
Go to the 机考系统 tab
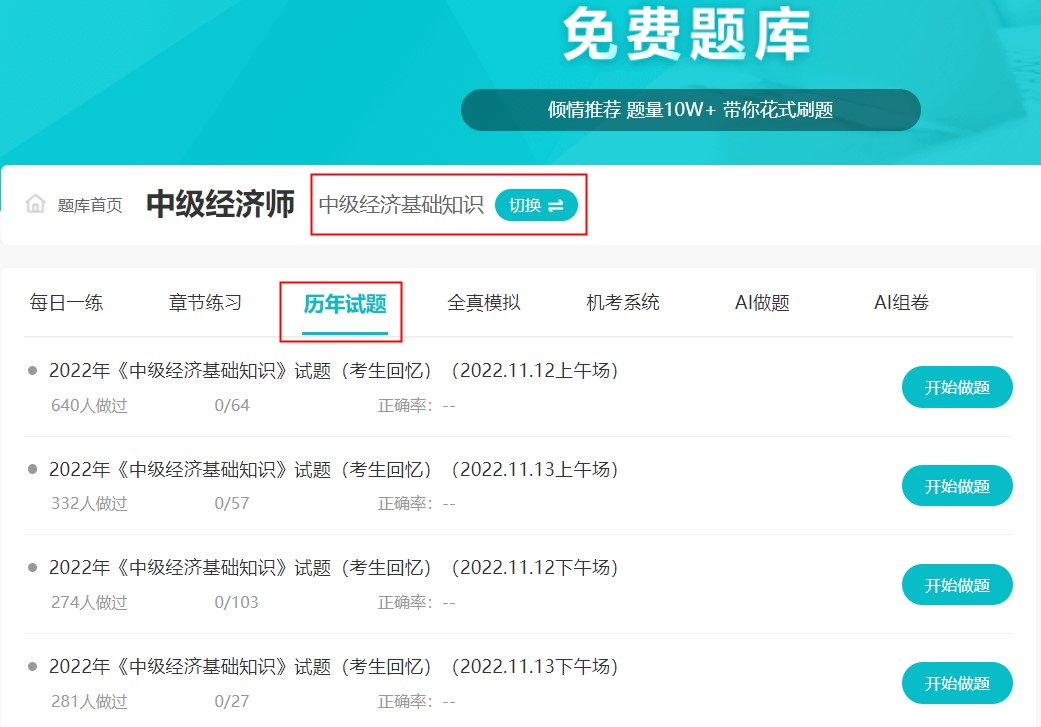pyautogui.click(x=623, y=302)
